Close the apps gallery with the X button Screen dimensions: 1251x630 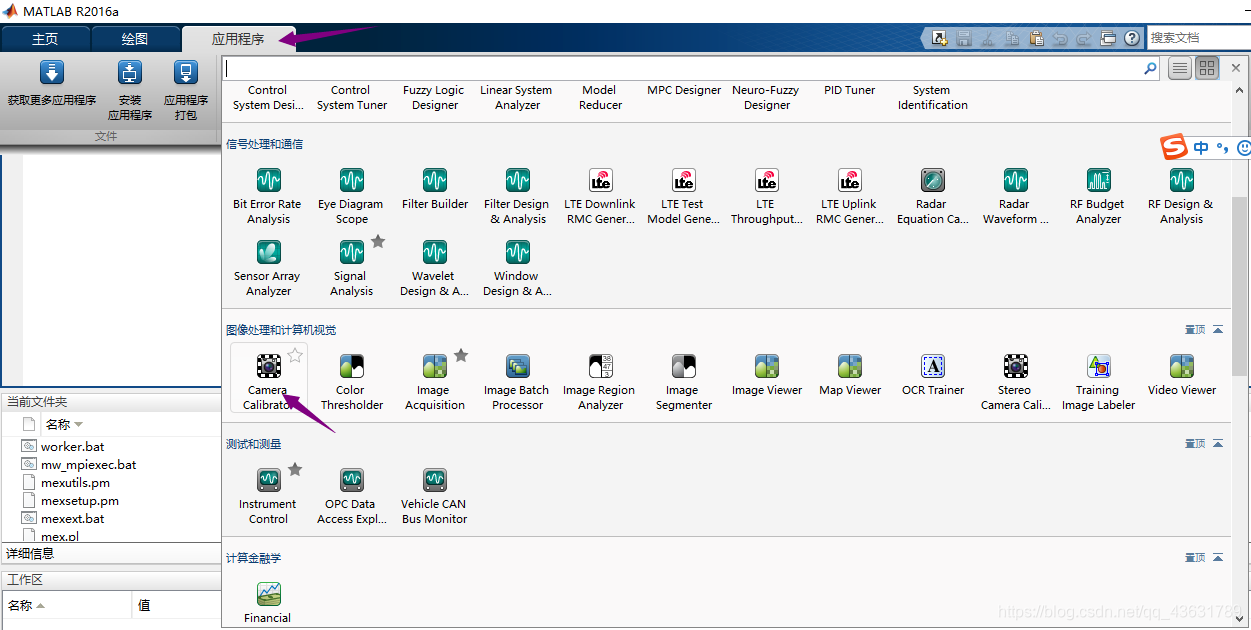[1238, 68]
